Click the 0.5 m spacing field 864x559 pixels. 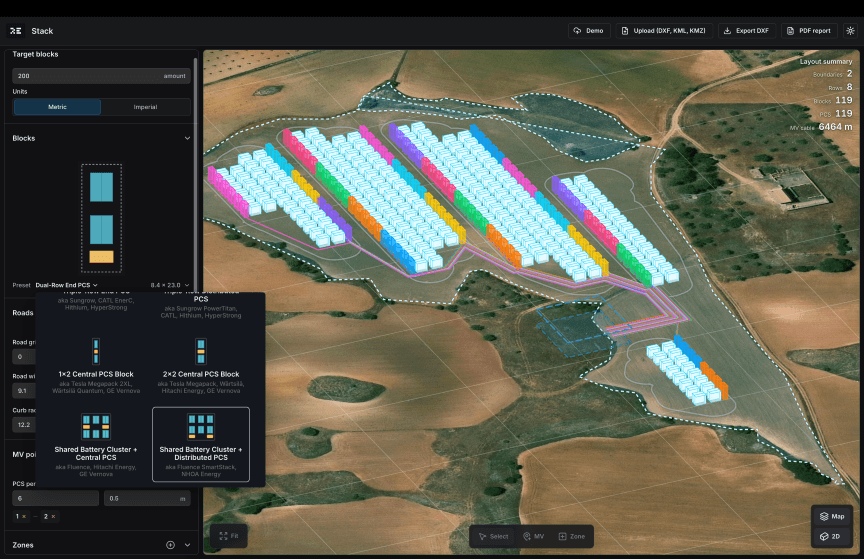point(147,498)
